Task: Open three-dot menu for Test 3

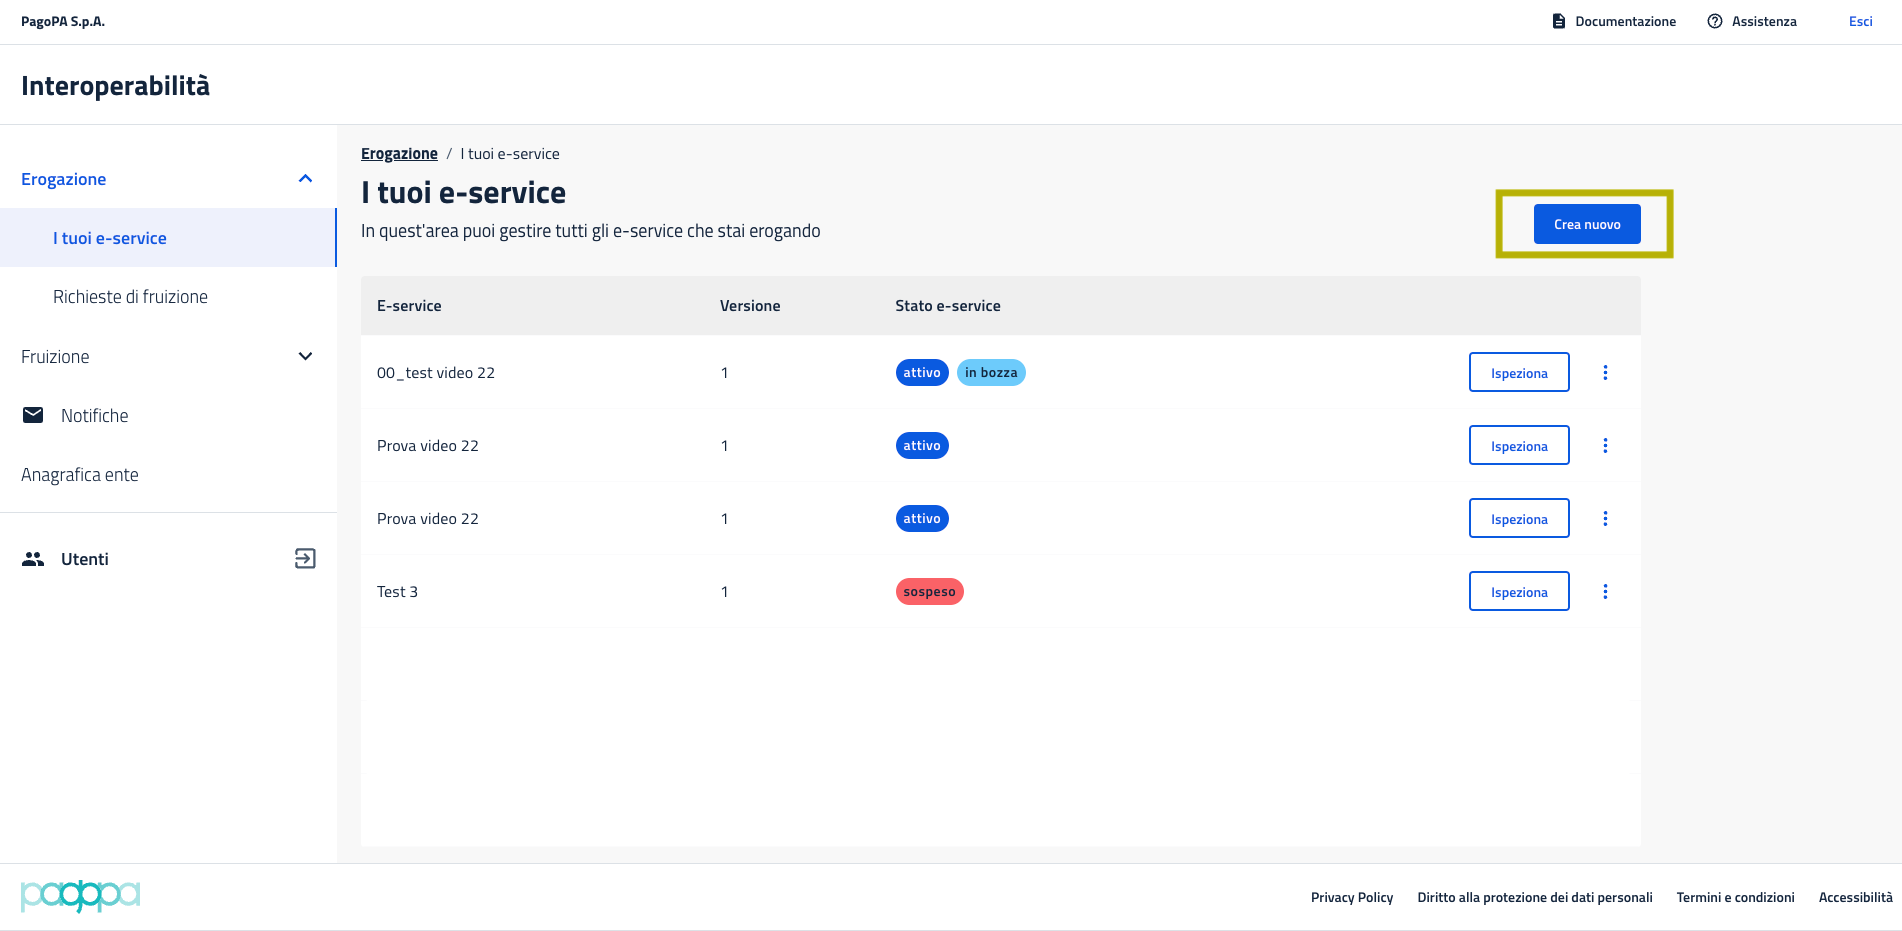Action: 1605,591
